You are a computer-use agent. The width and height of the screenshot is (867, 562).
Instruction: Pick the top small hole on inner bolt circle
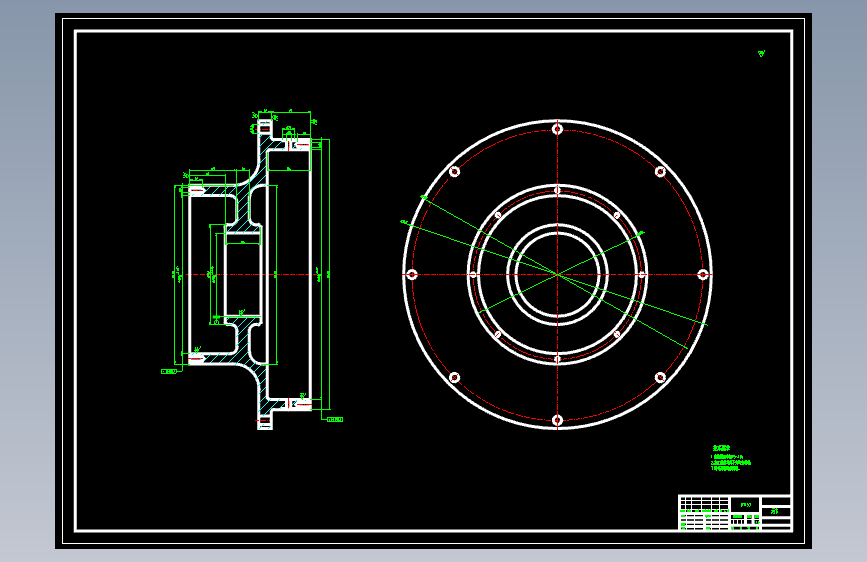(557, 190)
